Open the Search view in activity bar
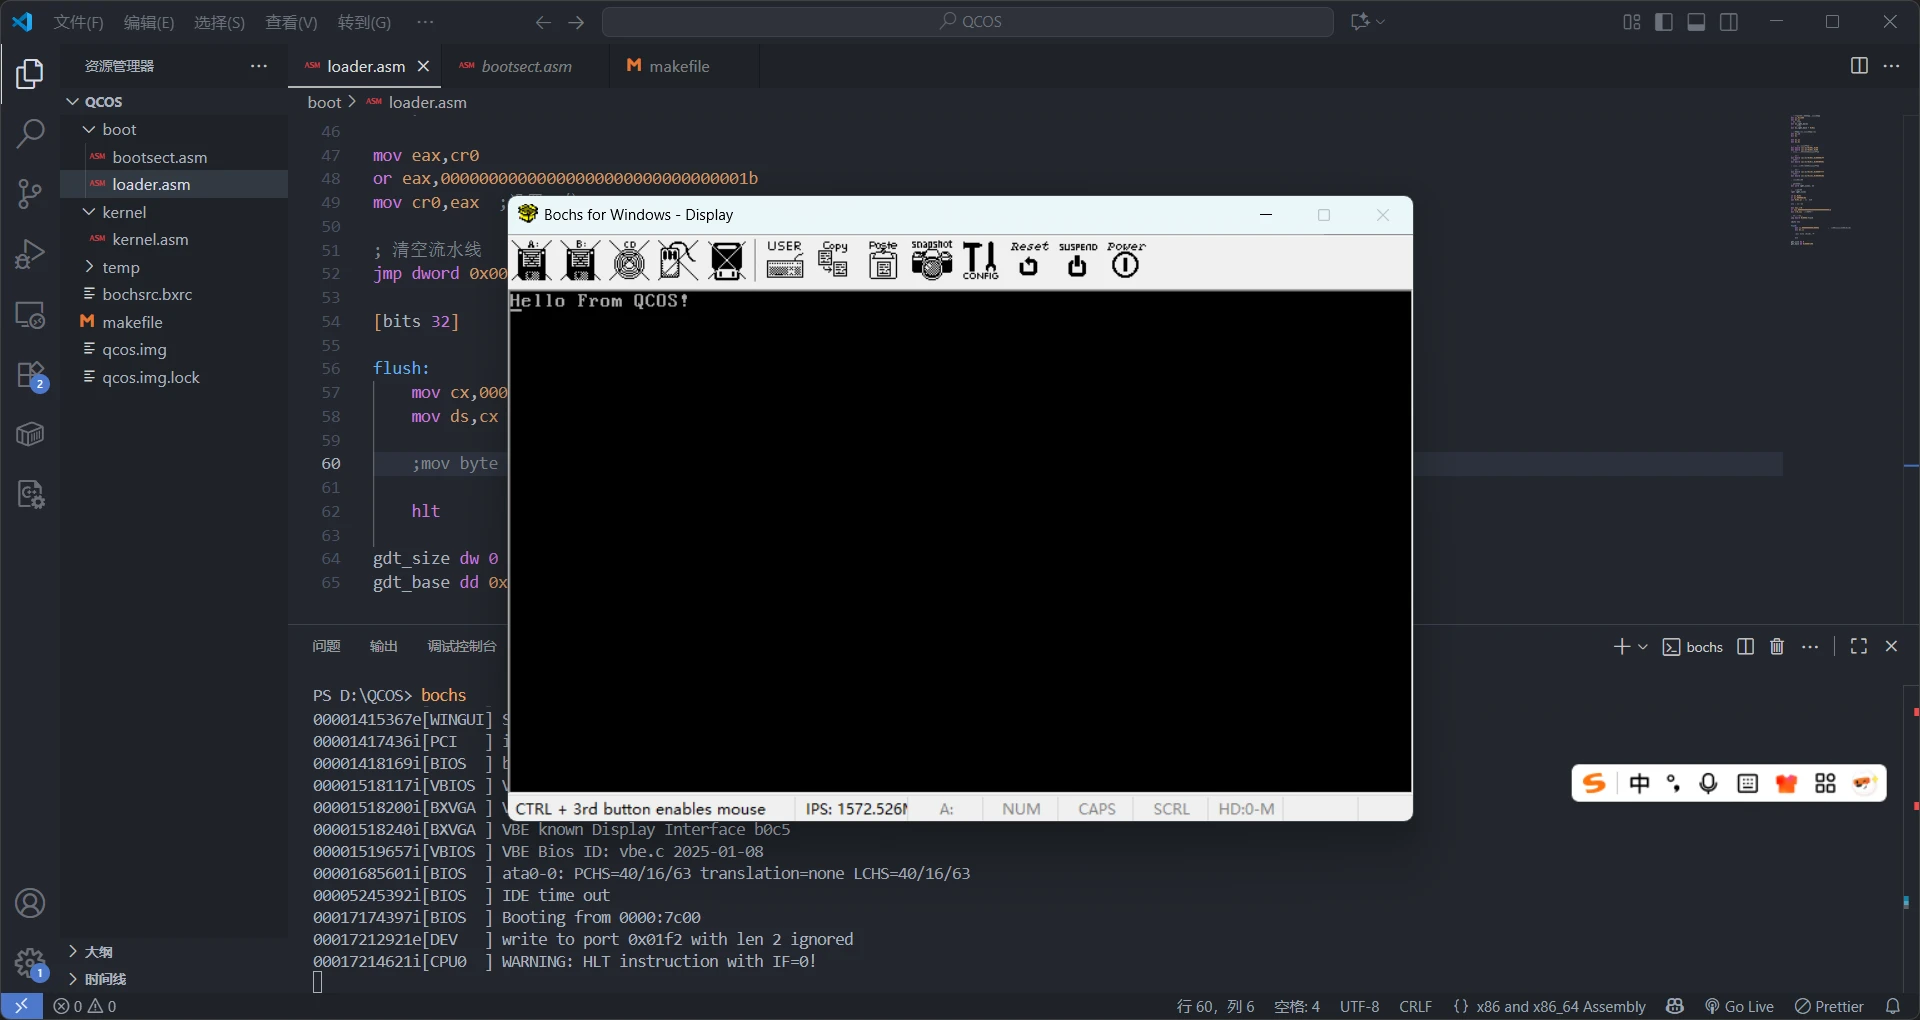1920x1020 pixels. click(x=30, y=133)
